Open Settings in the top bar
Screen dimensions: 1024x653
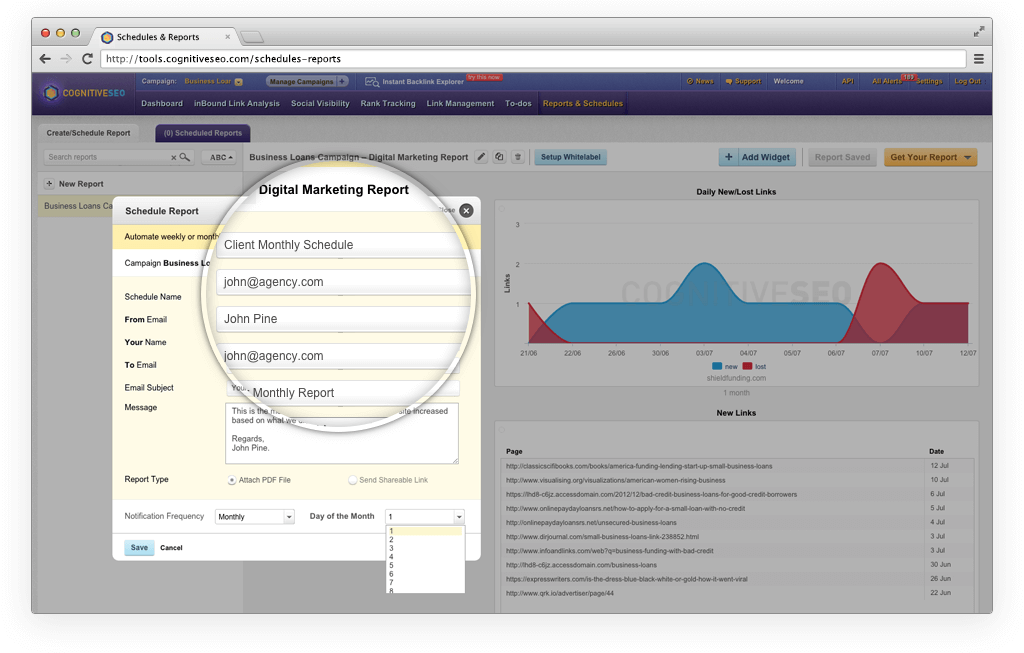pyautogui.click(x=929, y=82)
